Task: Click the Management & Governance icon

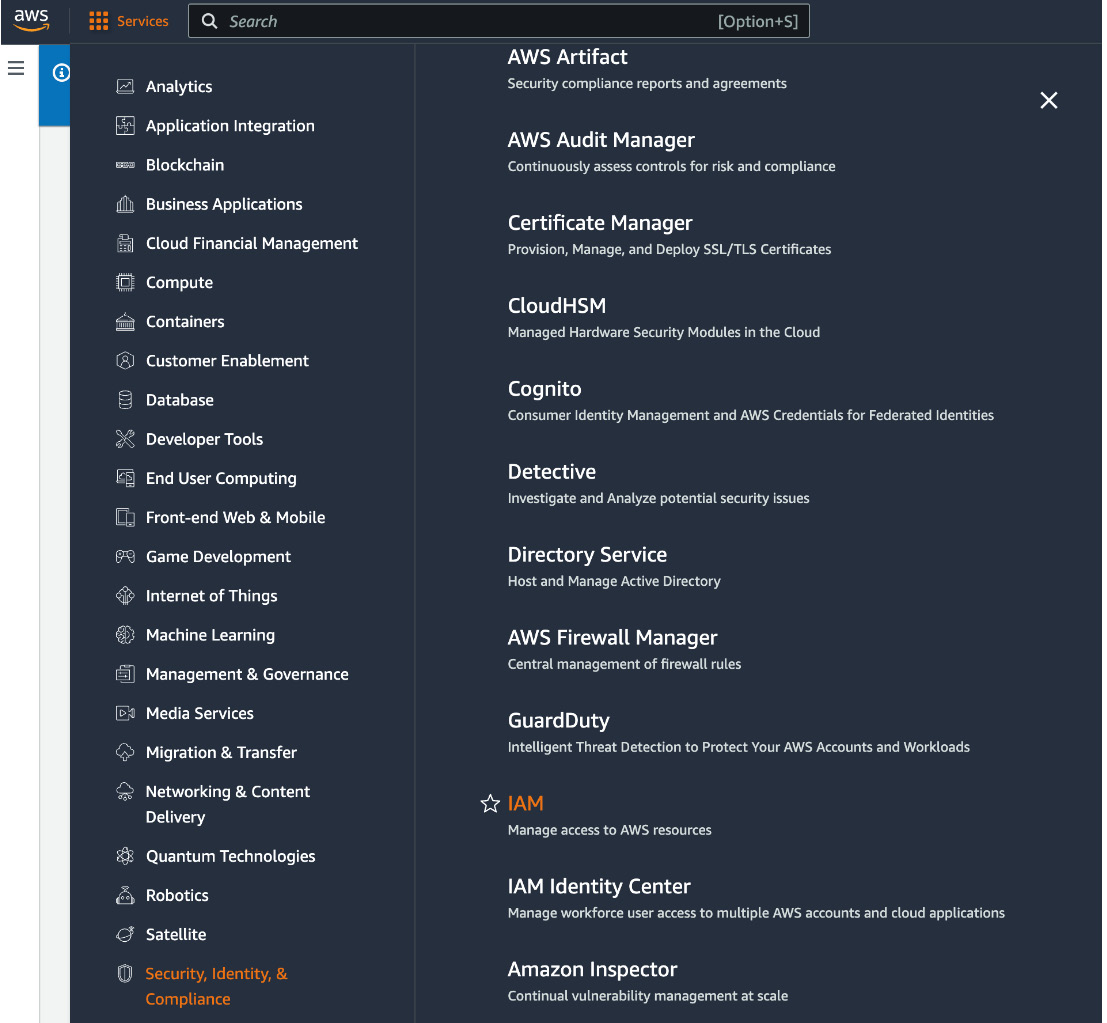Action: [x=125, y=674]
